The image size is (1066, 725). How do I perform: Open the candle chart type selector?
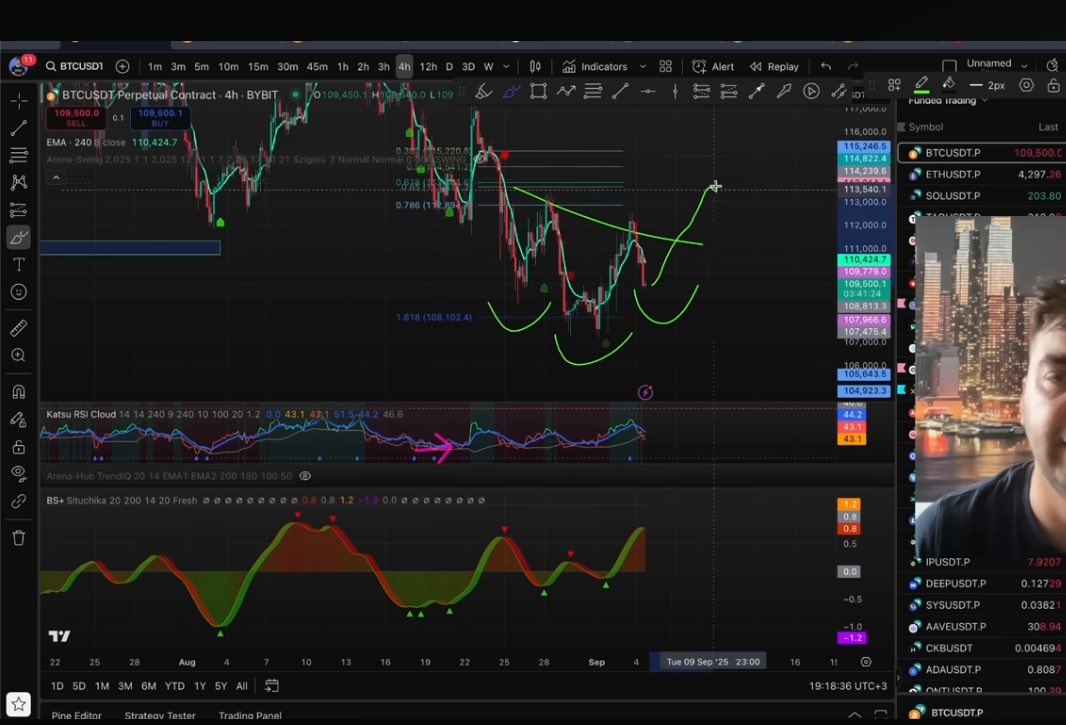(x=535, y=67)
